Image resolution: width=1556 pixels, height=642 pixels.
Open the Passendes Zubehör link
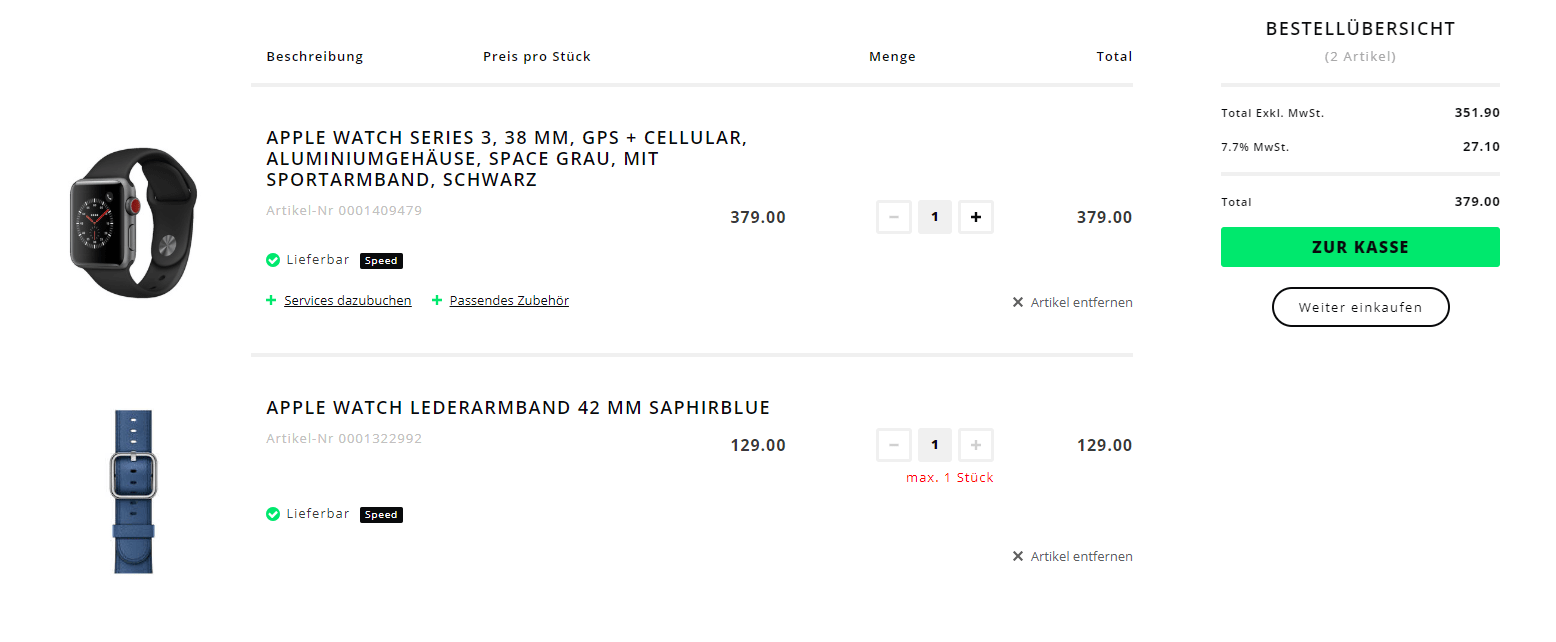[509, 300]
